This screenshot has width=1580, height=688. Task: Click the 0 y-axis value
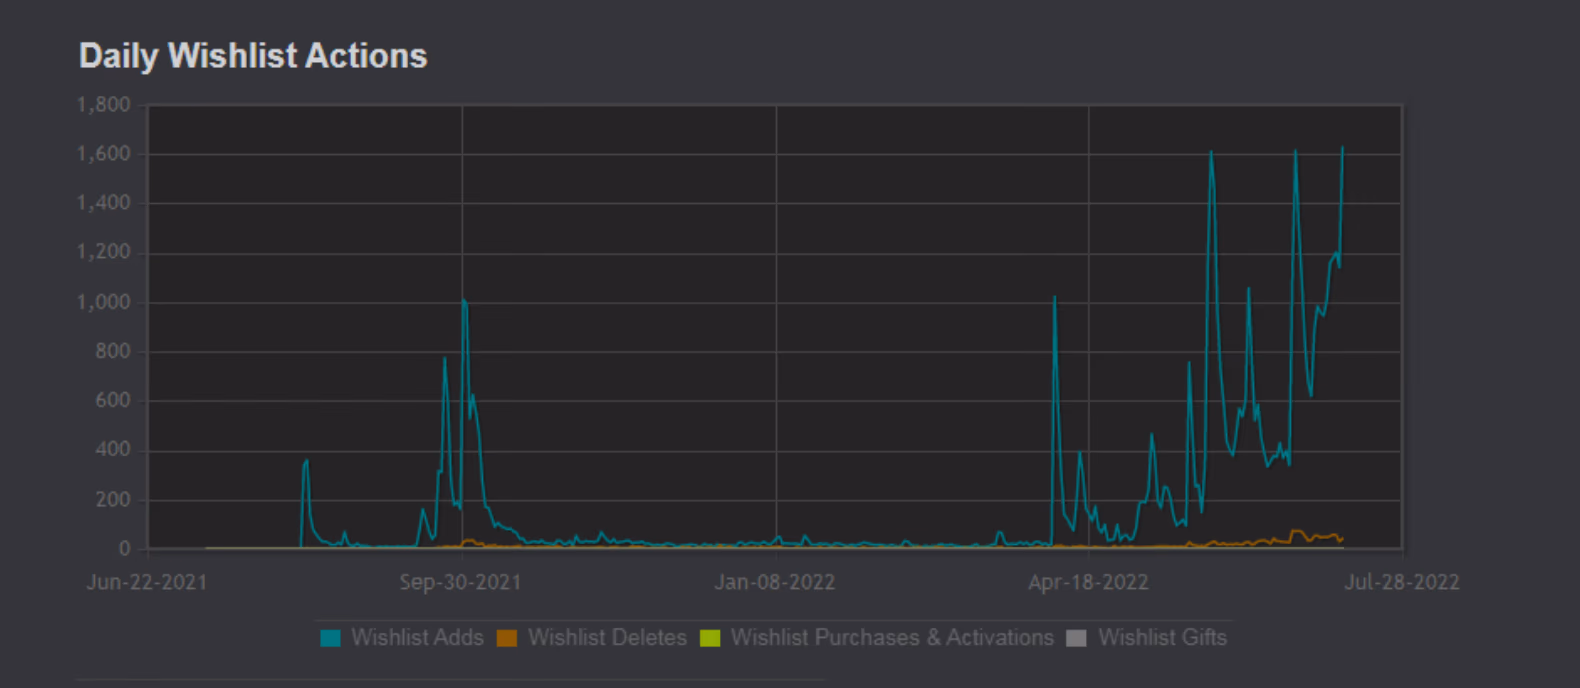pyautogui.click(x=125, y=548)
